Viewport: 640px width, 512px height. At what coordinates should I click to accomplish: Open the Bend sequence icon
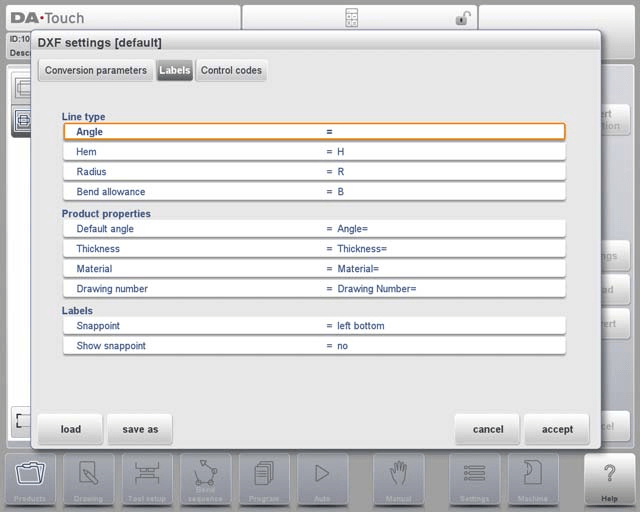point(205,480)
